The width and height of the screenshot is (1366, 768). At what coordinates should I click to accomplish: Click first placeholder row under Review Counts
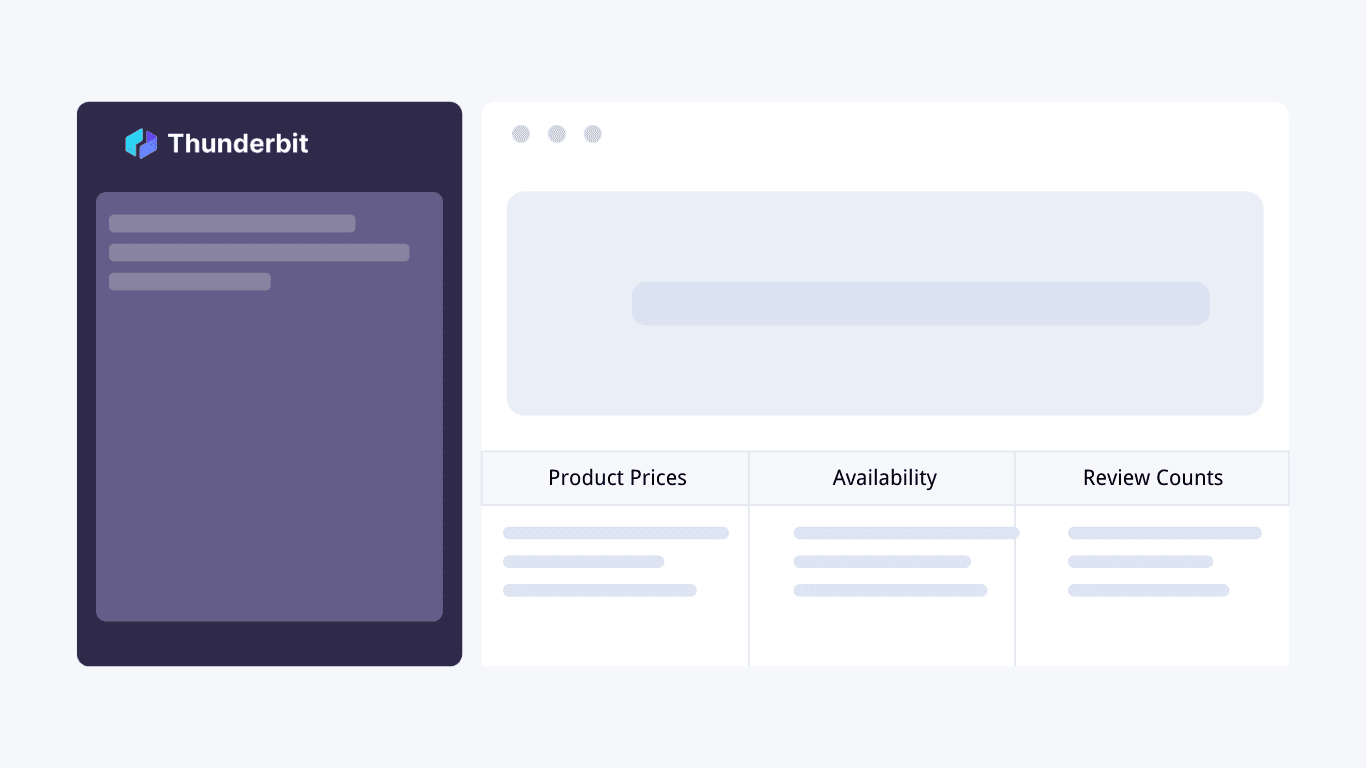[1165, 533]
